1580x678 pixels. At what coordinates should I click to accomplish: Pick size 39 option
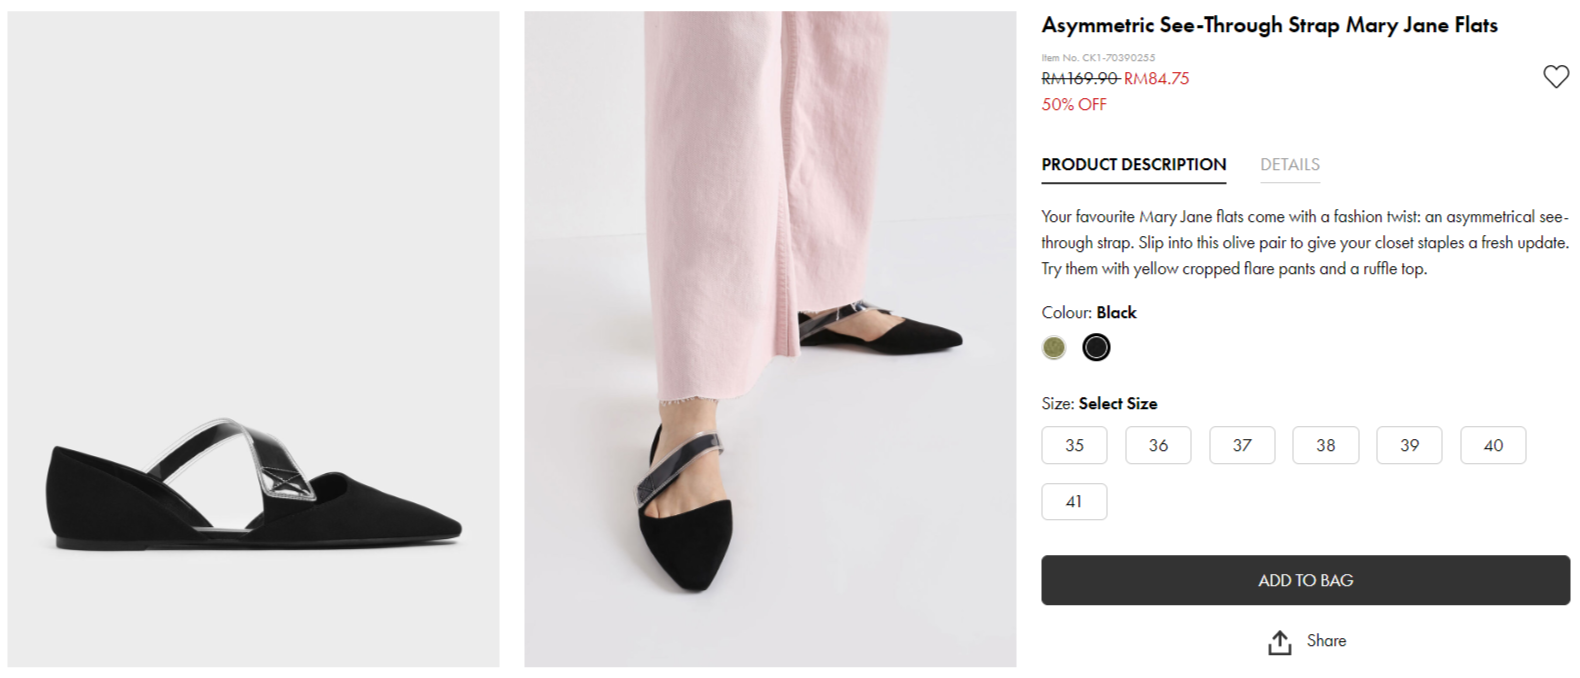1409,445
